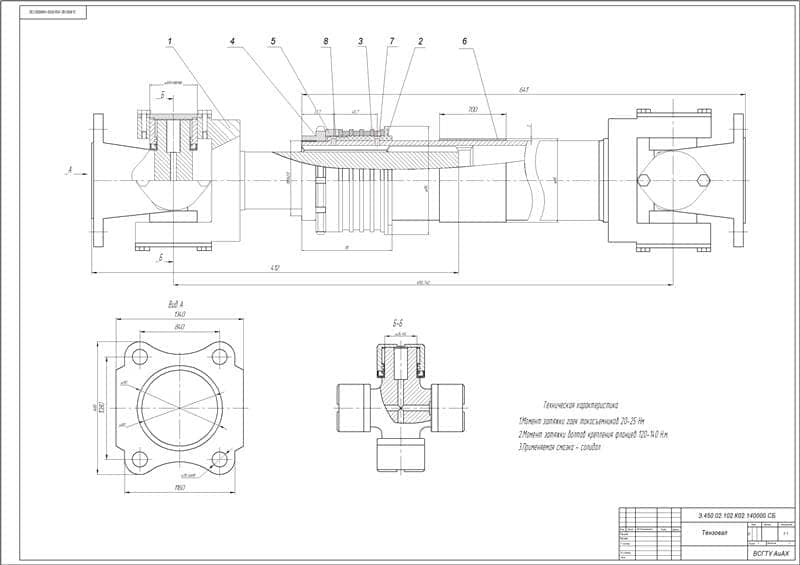Click lower section mark 'Б' below the yoke
Viewport: 800px width, 565px height.
(161, 259)
